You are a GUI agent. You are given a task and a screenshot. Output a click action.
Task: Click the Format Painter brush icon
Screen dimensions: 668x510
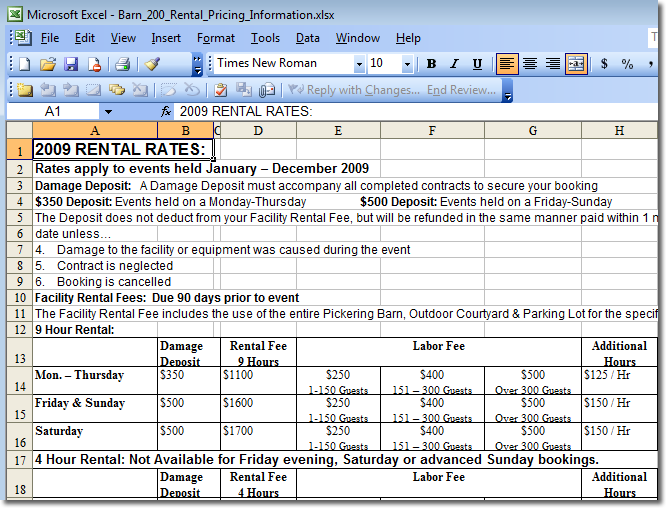152,64
